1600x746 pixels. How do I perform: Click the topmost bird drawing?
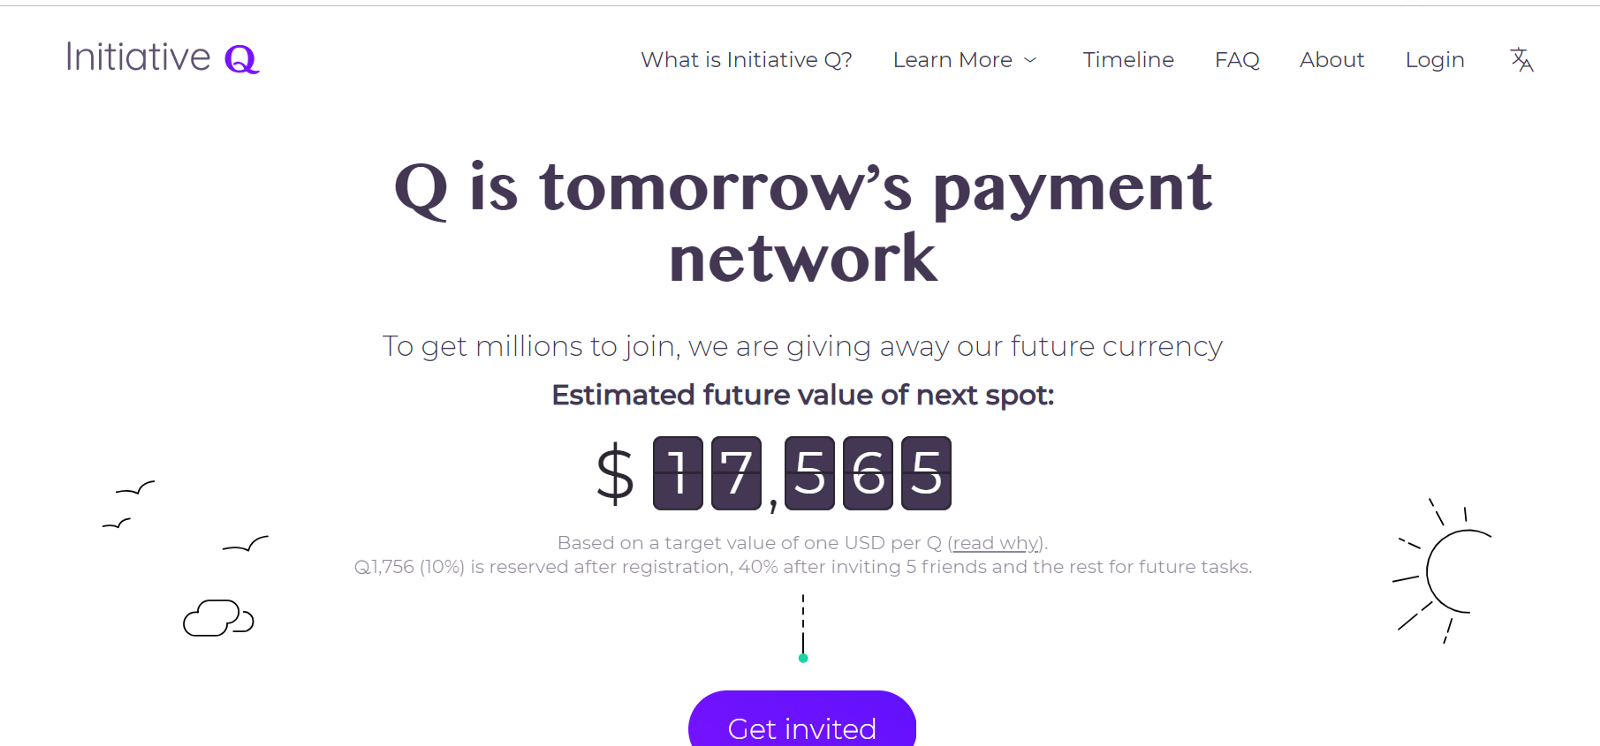click(x=135, y=489)
